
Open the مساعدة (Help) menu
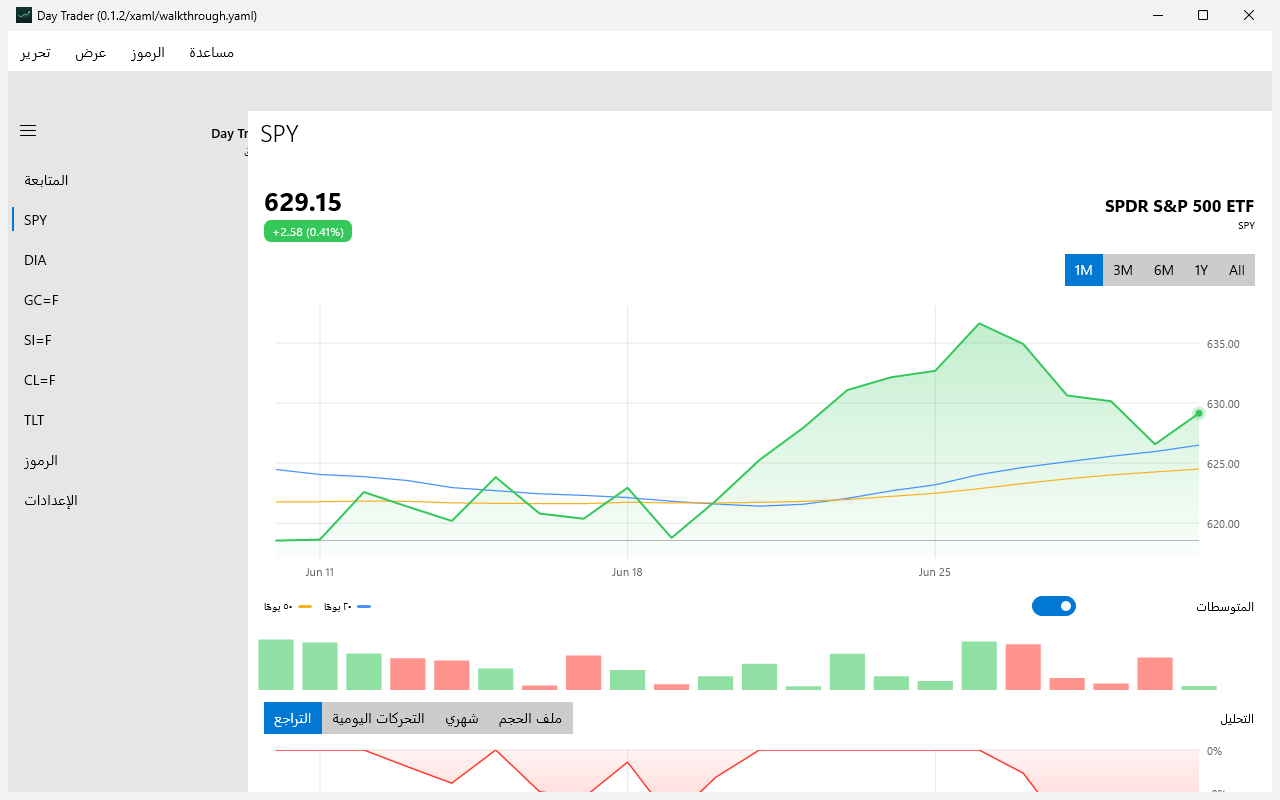pos(212,52)
